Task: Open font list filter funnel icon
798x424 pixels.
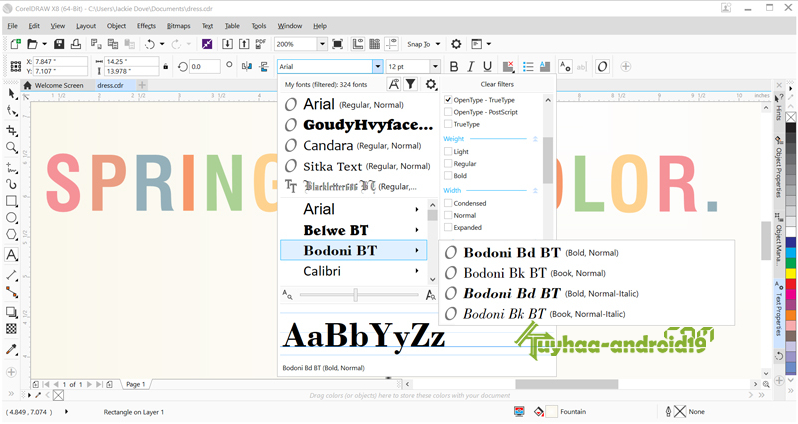Action: click(x=410, y=84)
